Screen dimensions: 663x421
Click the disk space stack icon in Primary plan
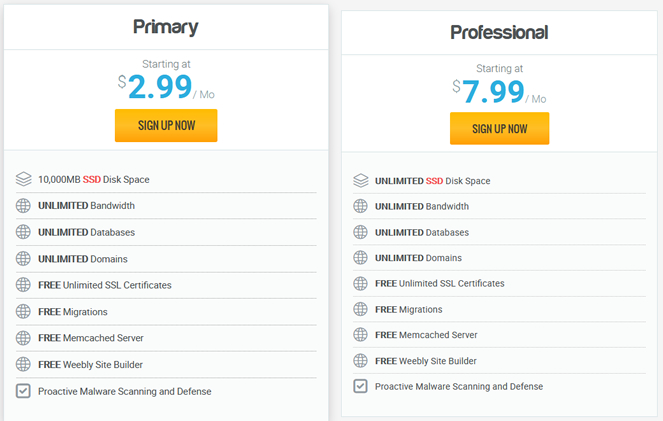click(x=23, y=179)
